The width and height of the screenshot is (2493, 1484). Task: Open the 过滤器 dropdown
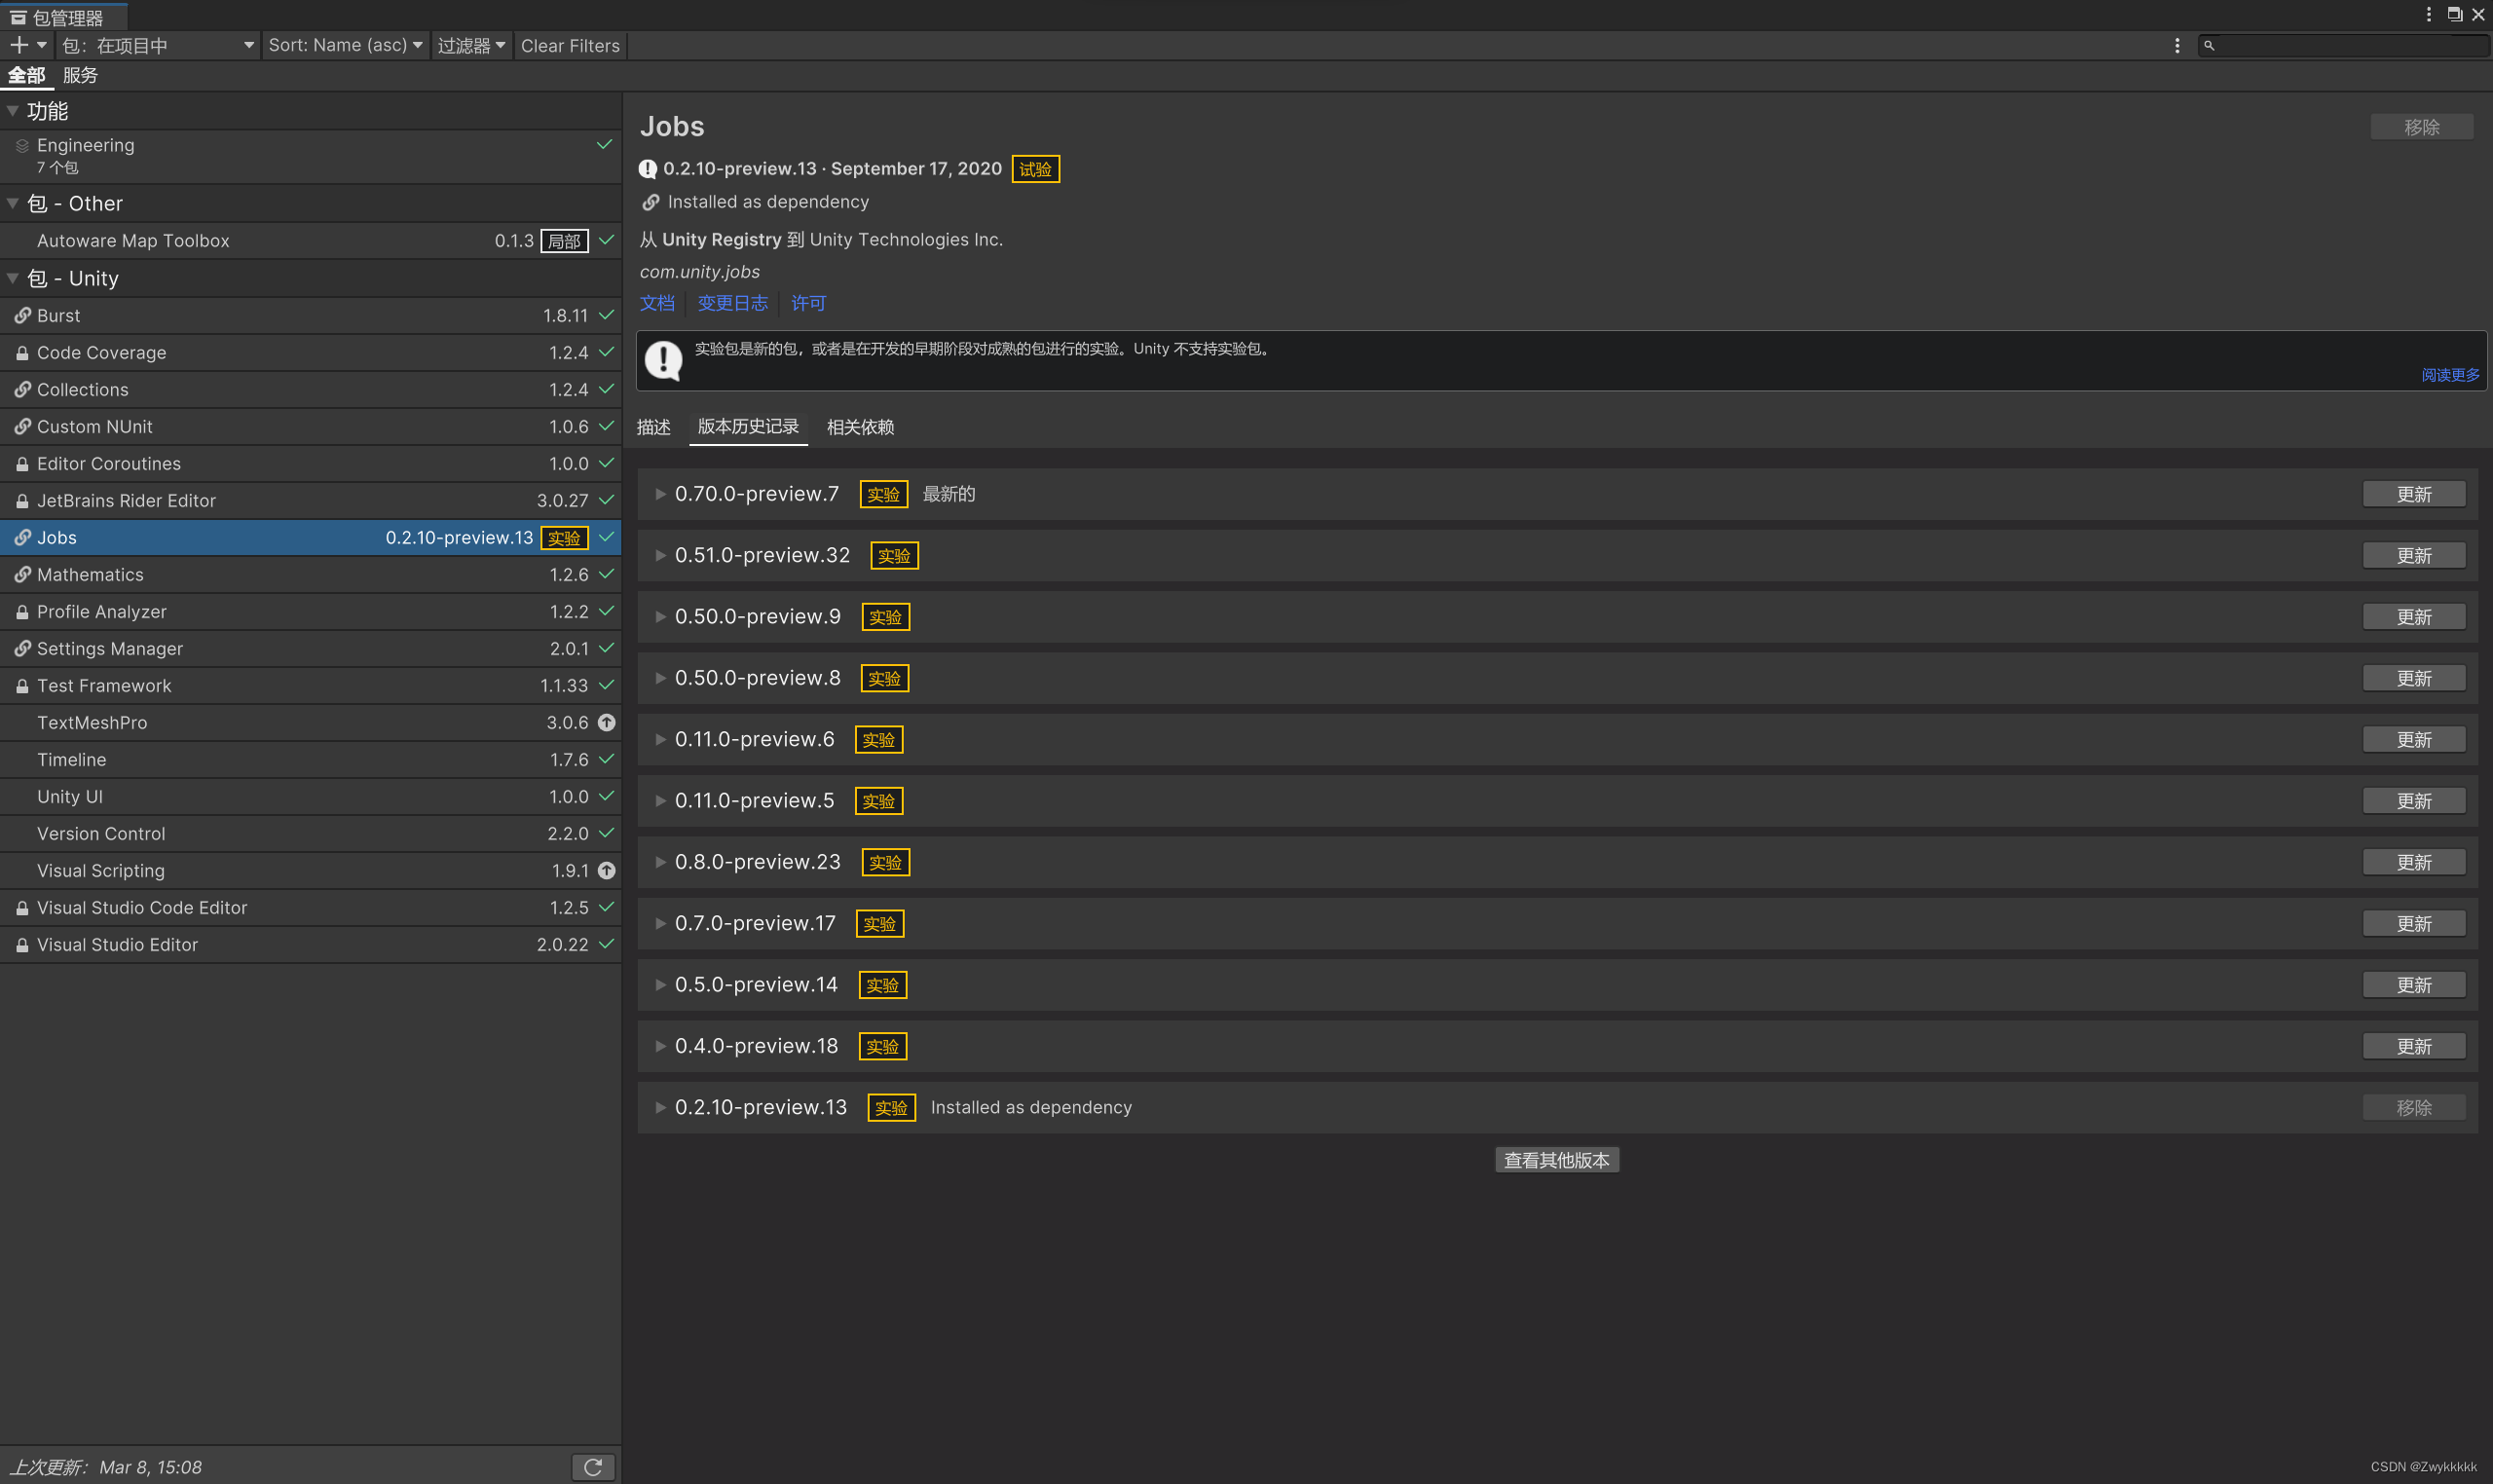(470, 45)
